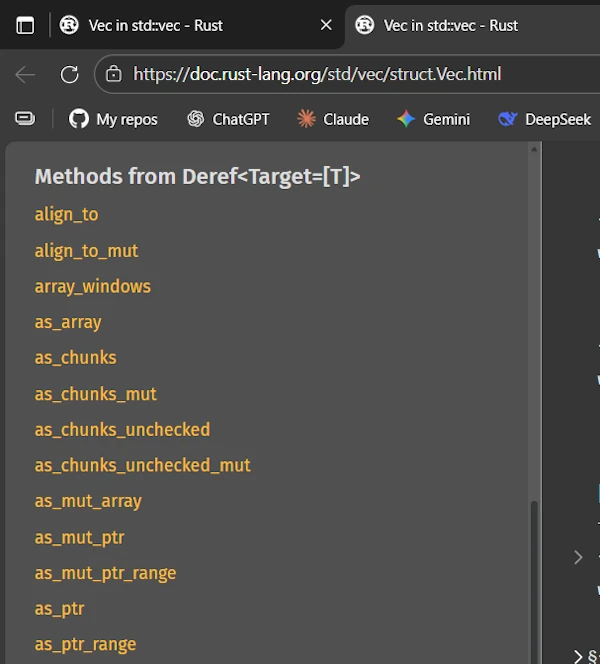Click the back navigation arrow

coord(26,74)
